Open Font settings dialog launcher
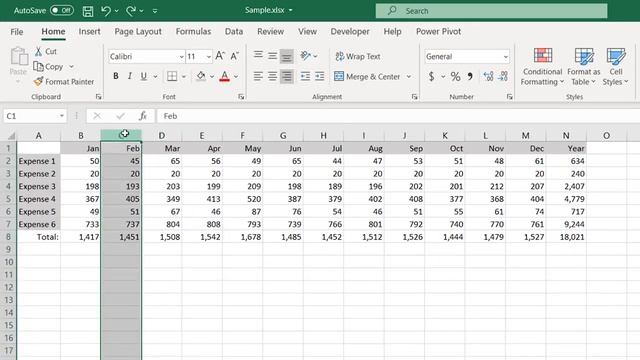 point(241,97)
